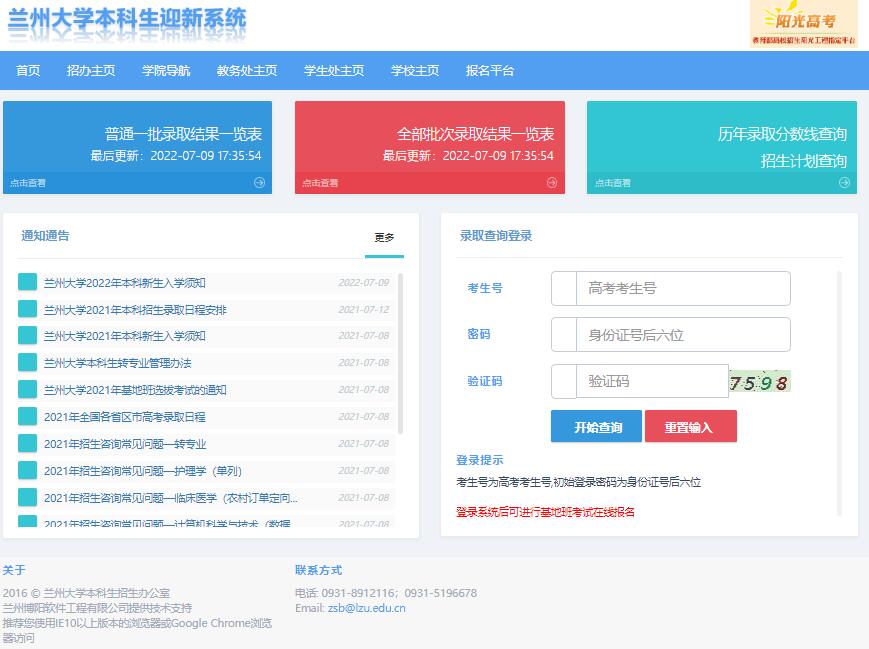Open notice 2021年招生咨询常见问题—护理学（单列）

143,471
